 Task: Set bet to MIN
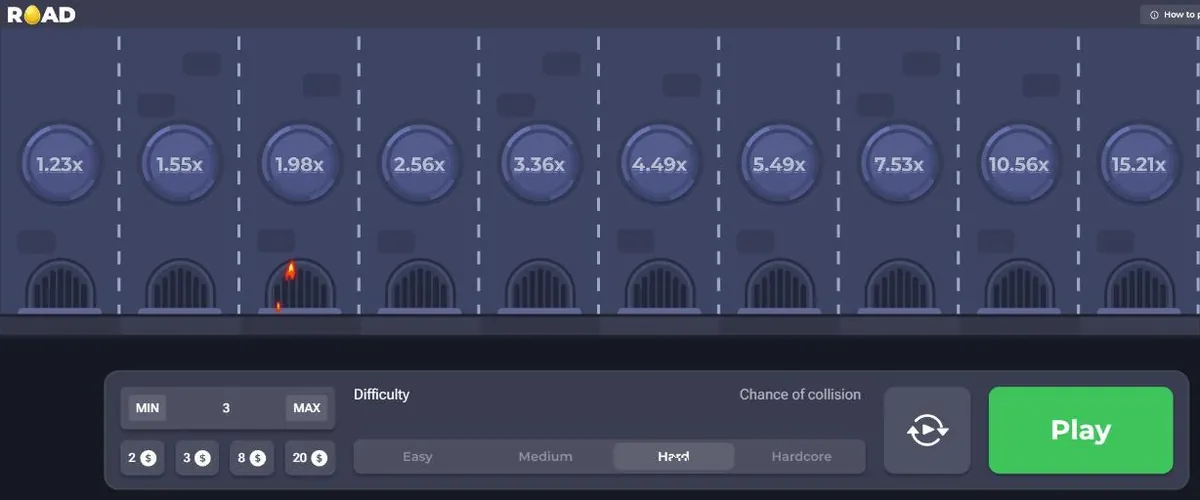pyautogui.click(x=147, y=408)
